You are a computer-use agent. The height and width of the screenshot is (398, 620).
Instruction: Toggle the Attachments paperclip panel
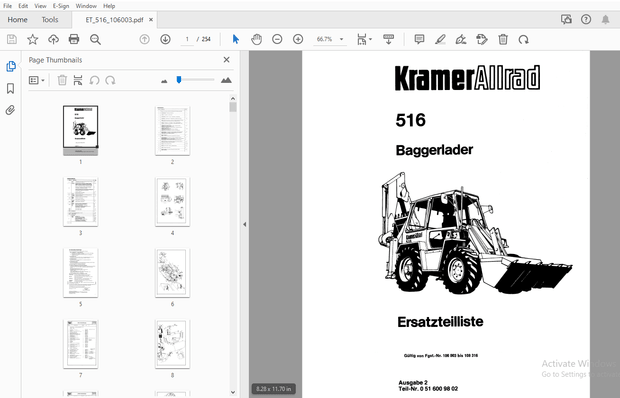coord(11,110)
